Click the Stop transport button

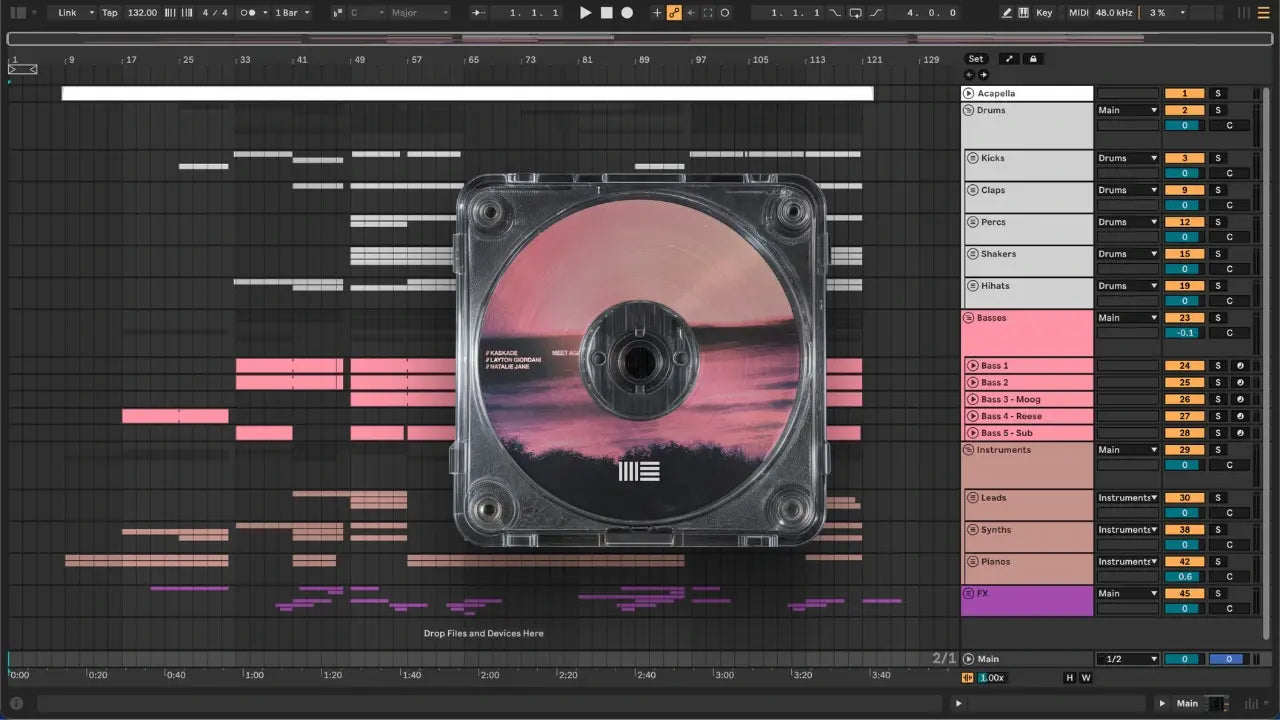point(607,13)
